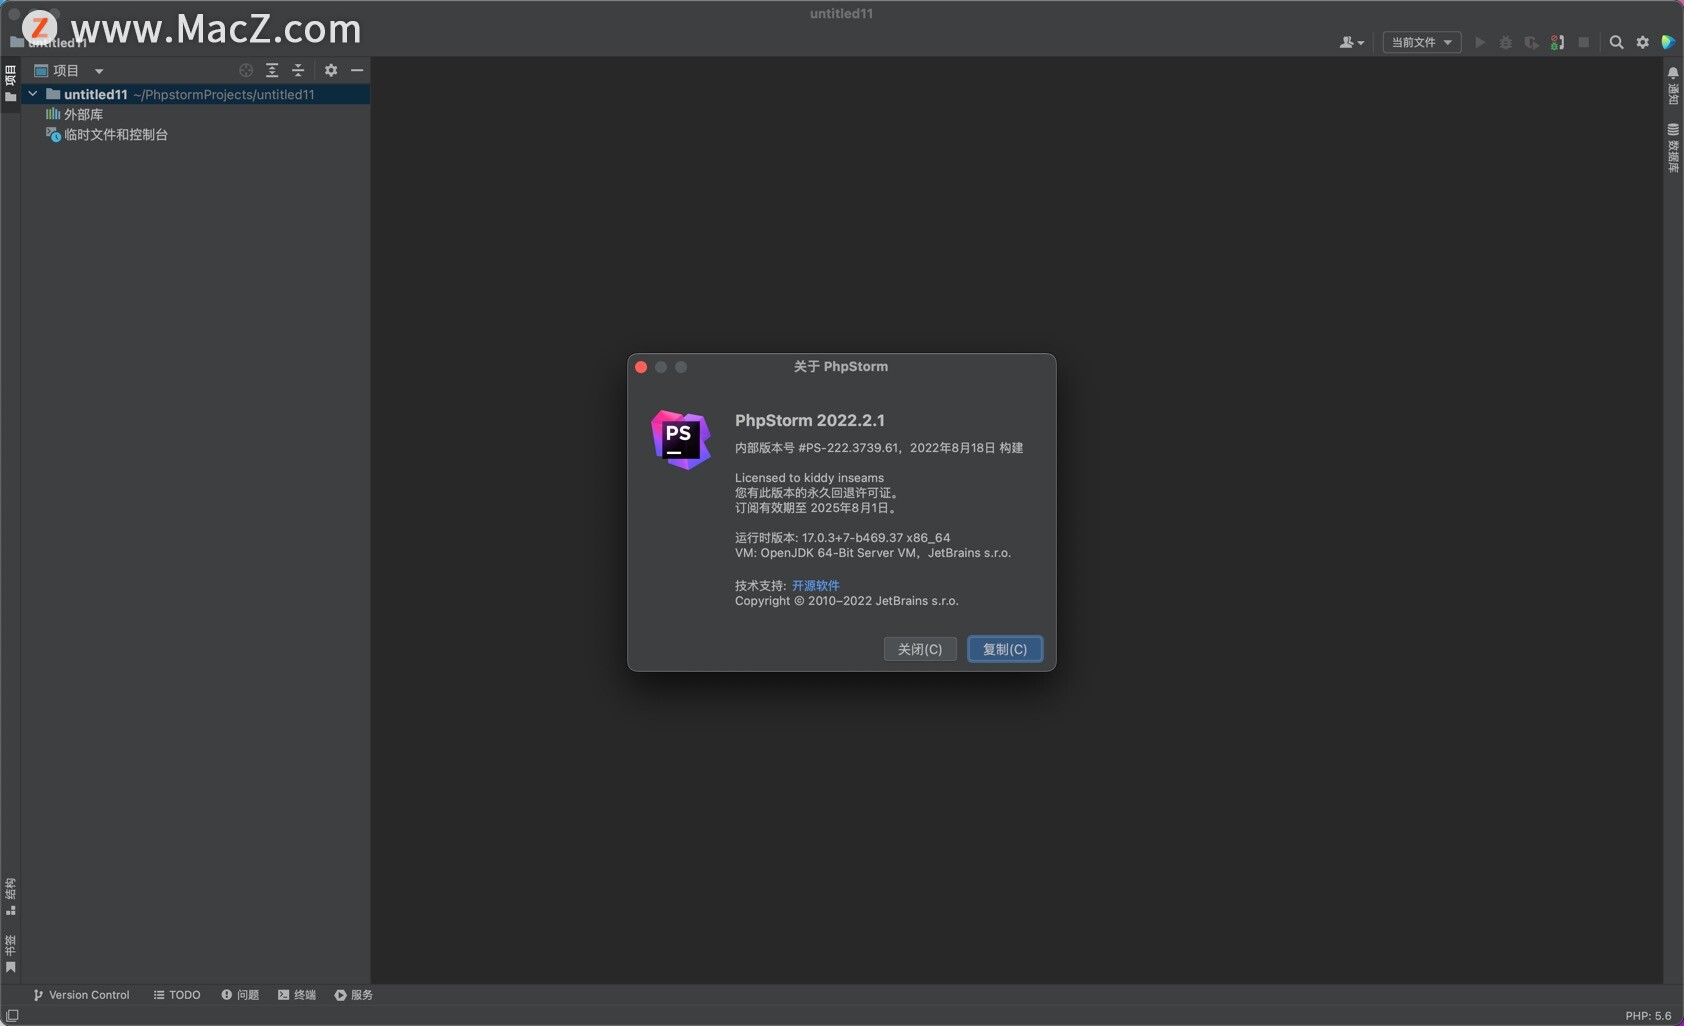Open IDE settings gear in top toolbar
This screenshot has width=1684, height=1026.
tap(1643, 42)
